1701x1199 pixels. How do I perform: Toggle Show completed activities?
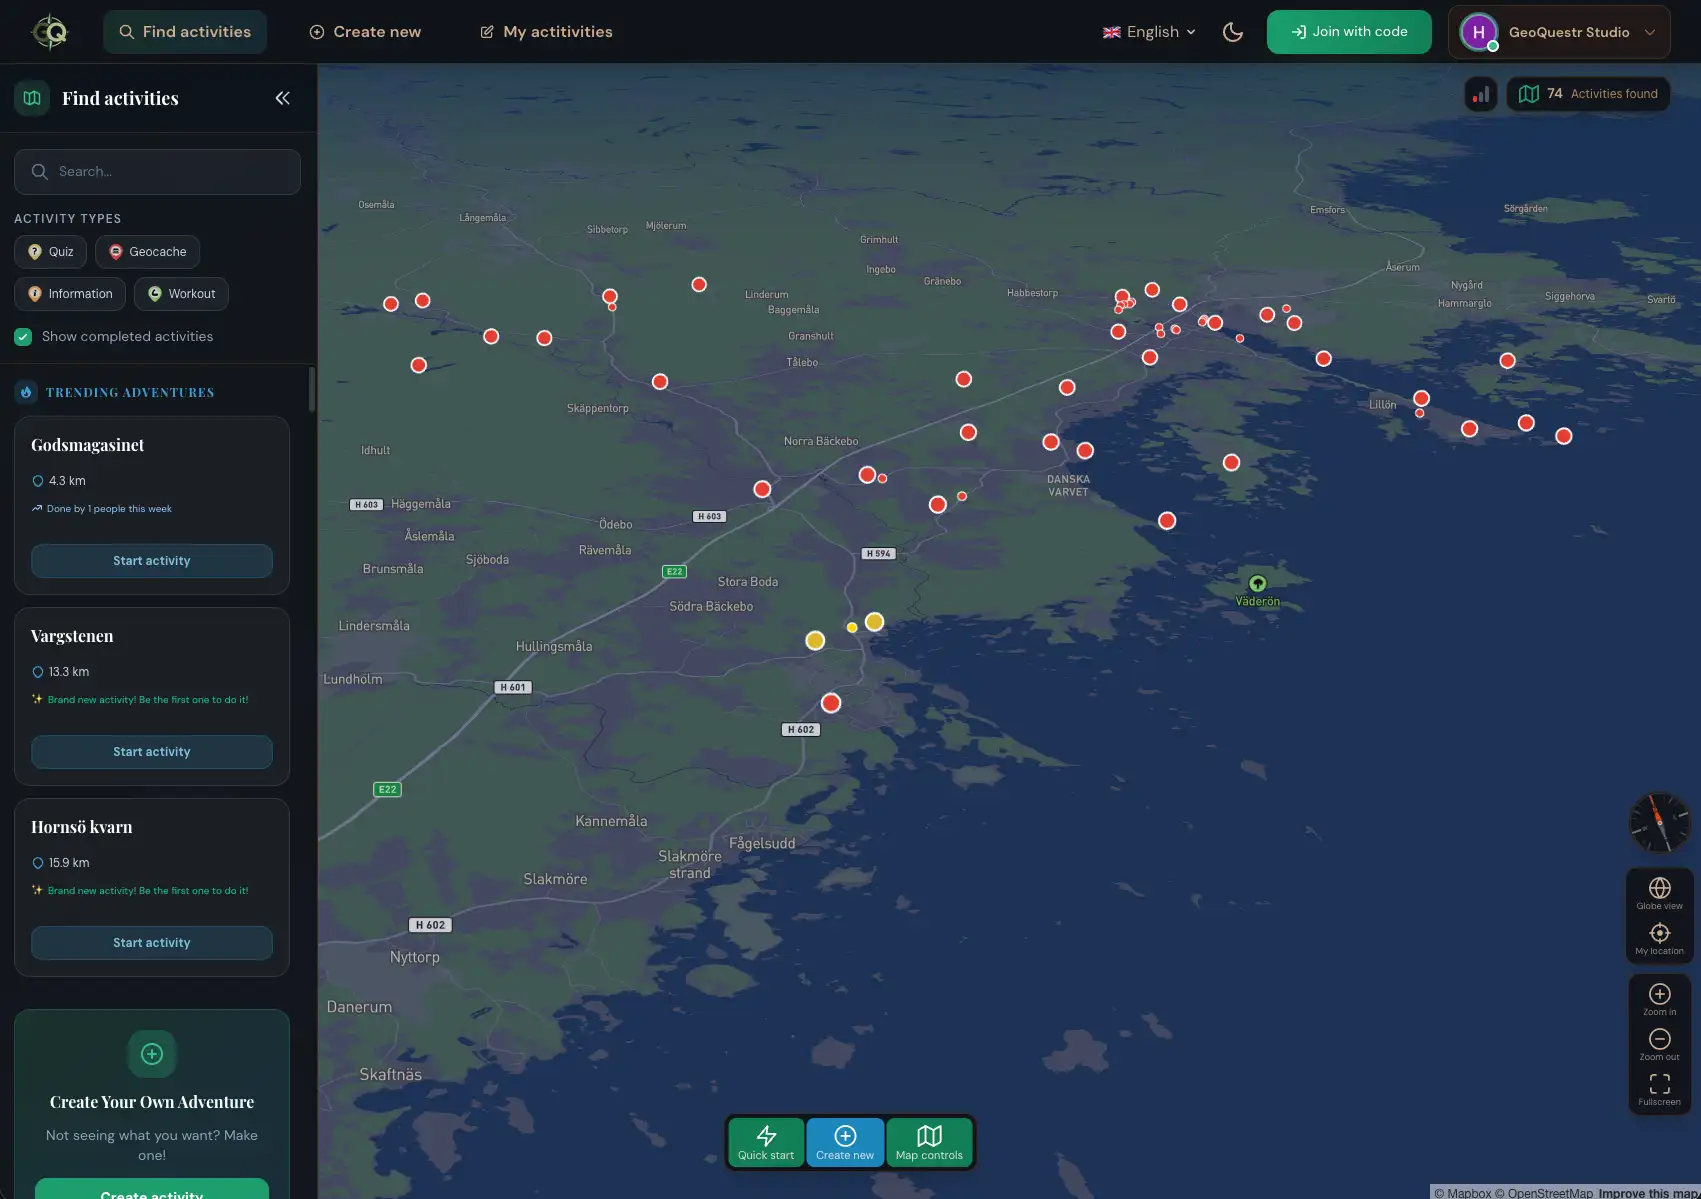click(x=23, y=336)
